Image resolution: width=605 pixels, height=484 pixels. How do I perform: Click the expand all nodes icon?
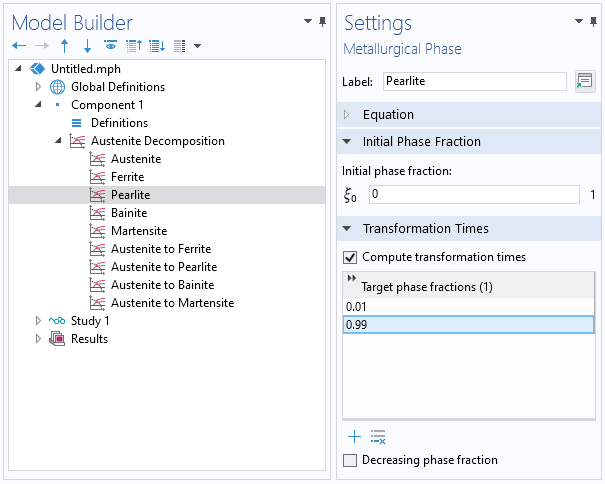pos(156,46)
